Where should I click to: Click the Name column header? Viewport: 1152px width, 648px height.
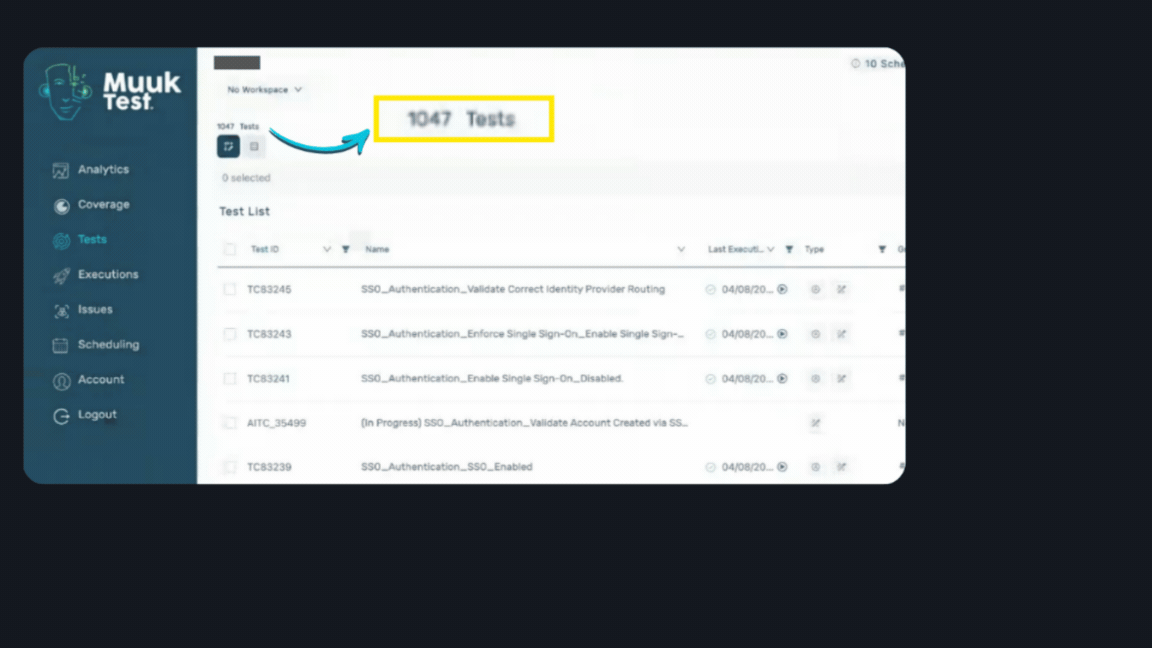(x=377, y=250)
